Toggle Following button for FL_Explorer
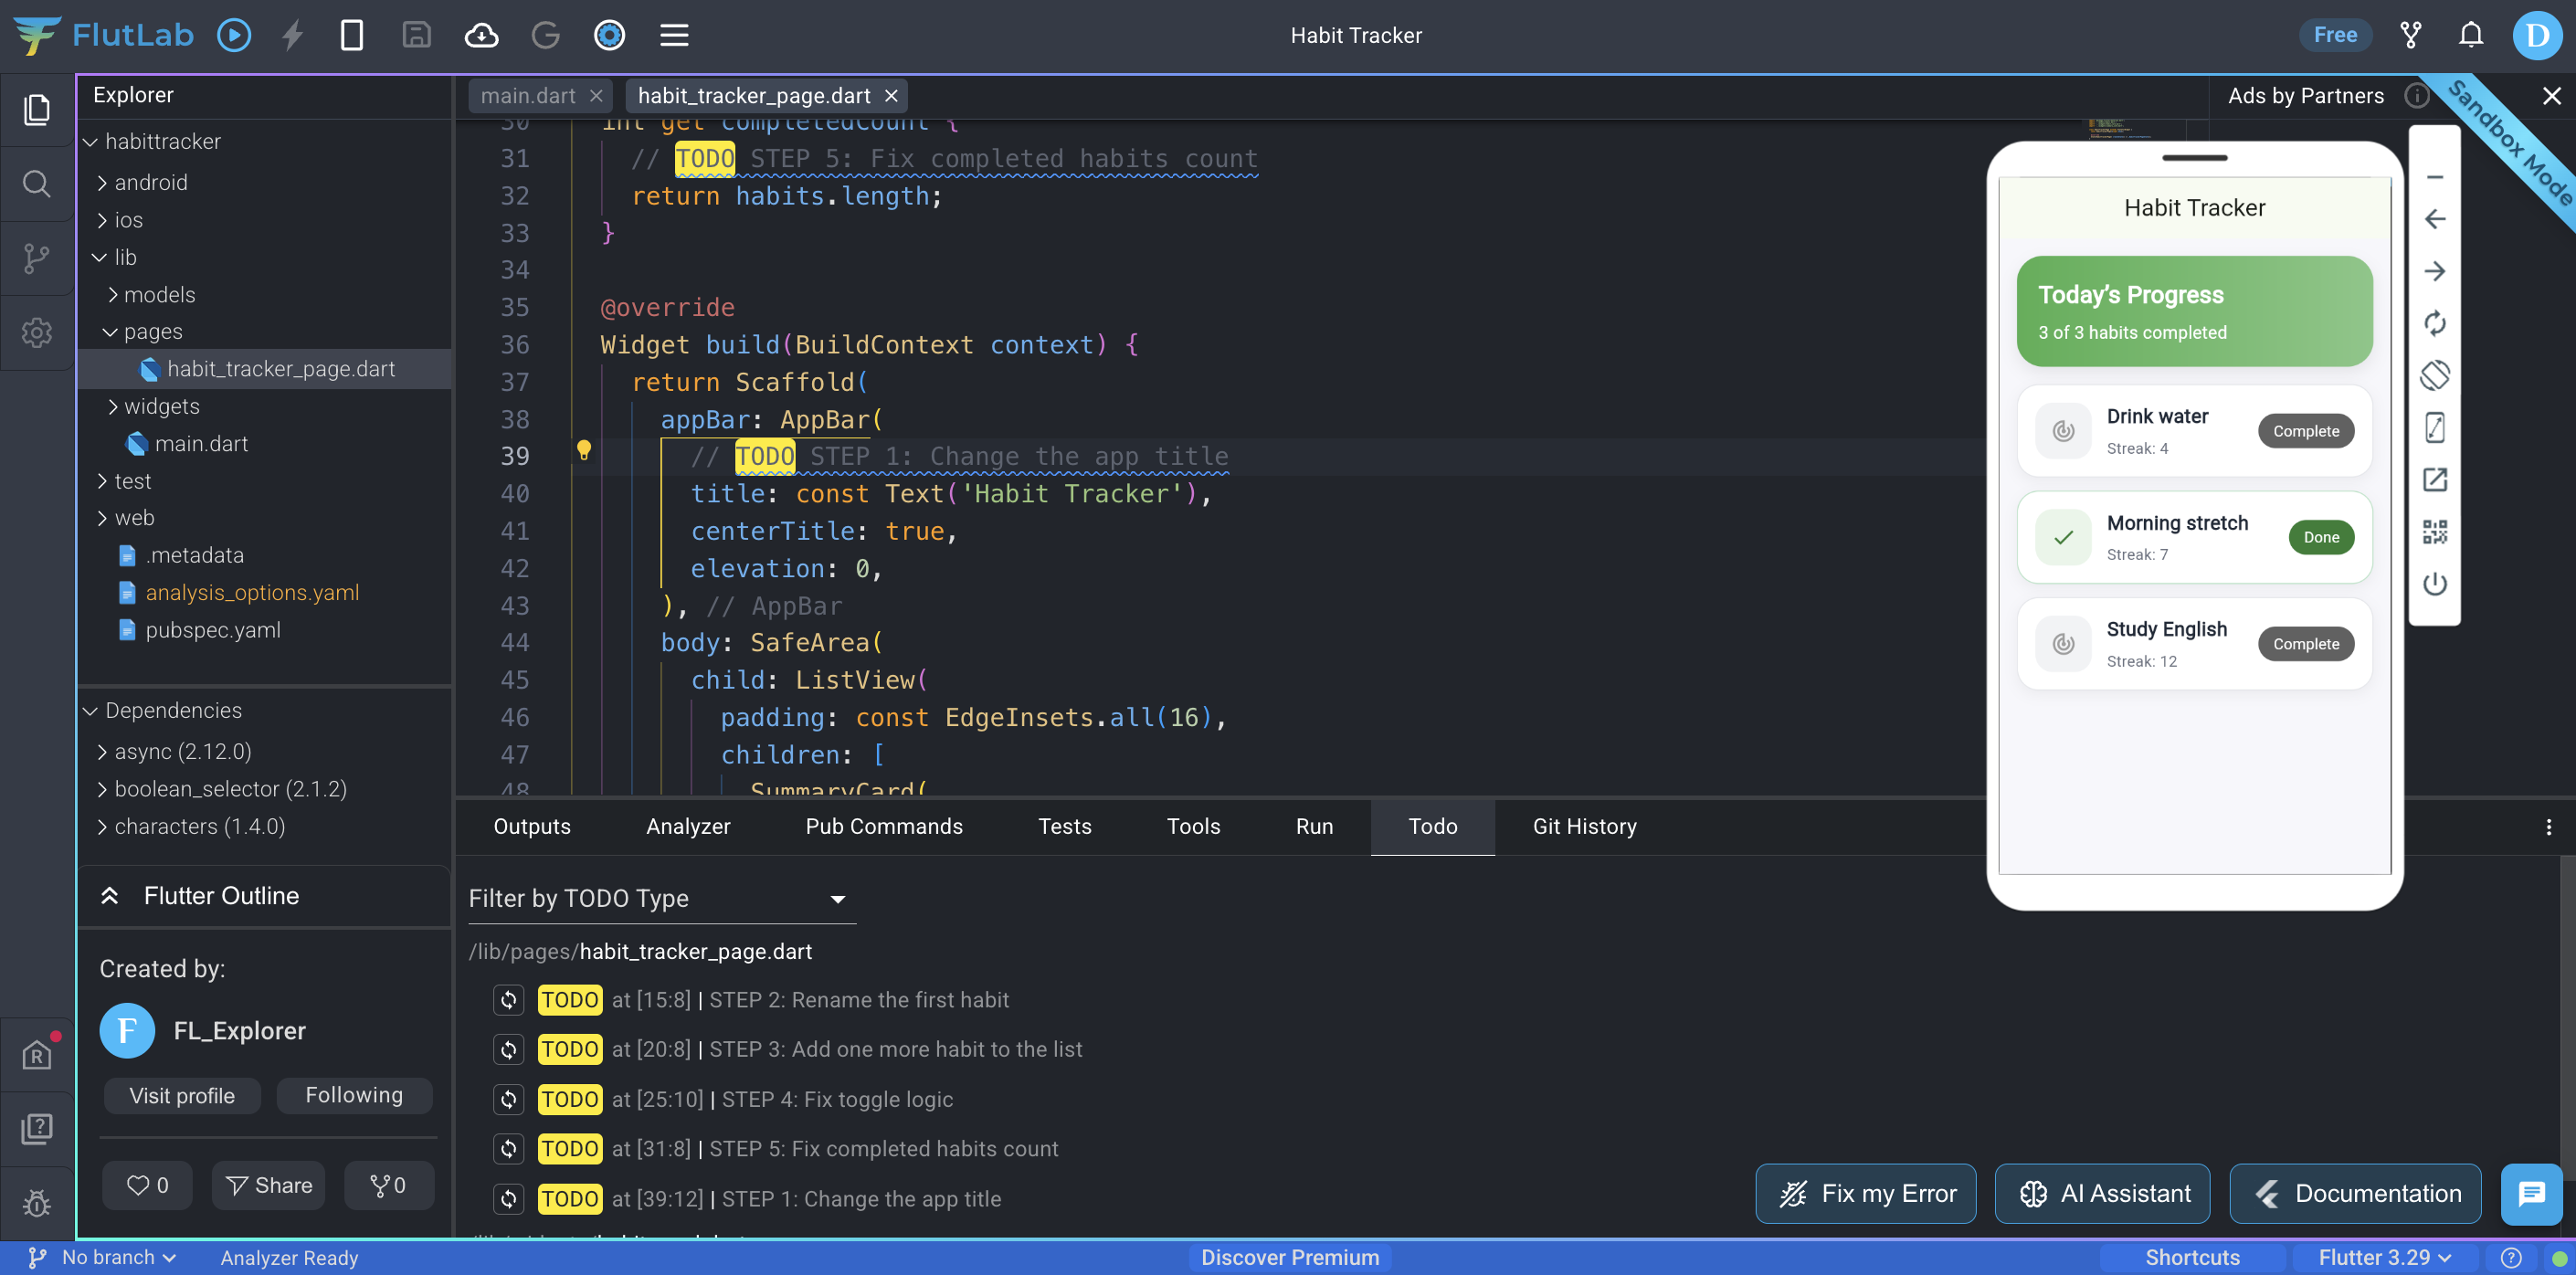2576x1275 pixels. [354, 1095]
